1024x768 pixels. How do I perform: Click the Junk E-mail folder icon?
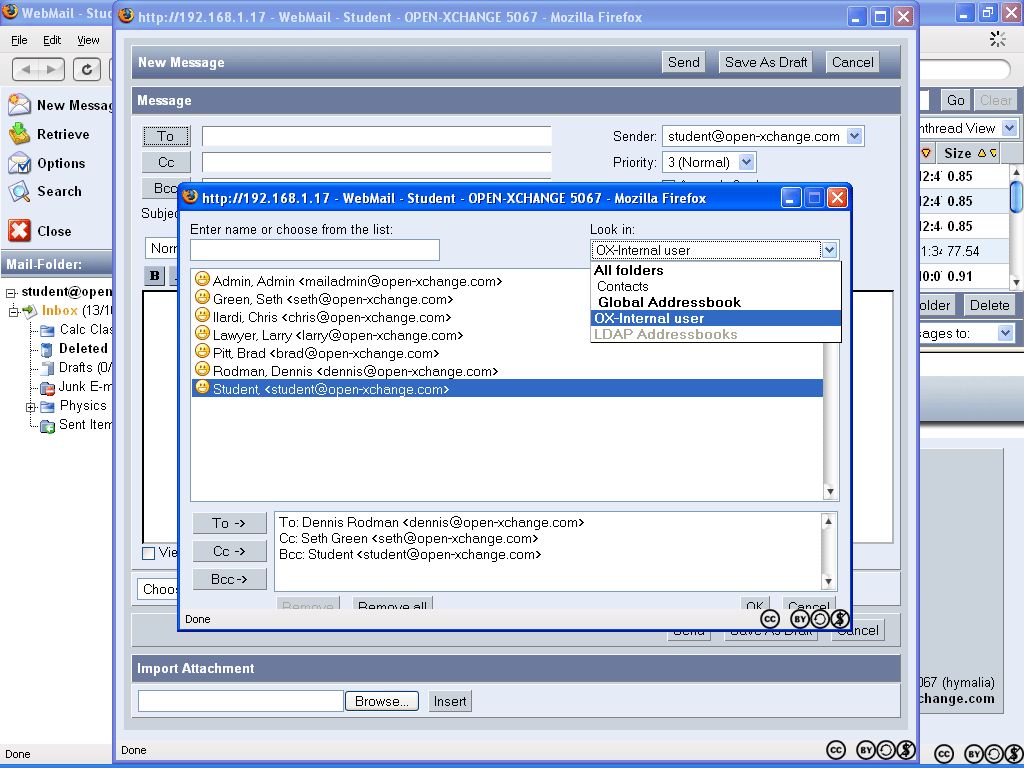(47, 388)
